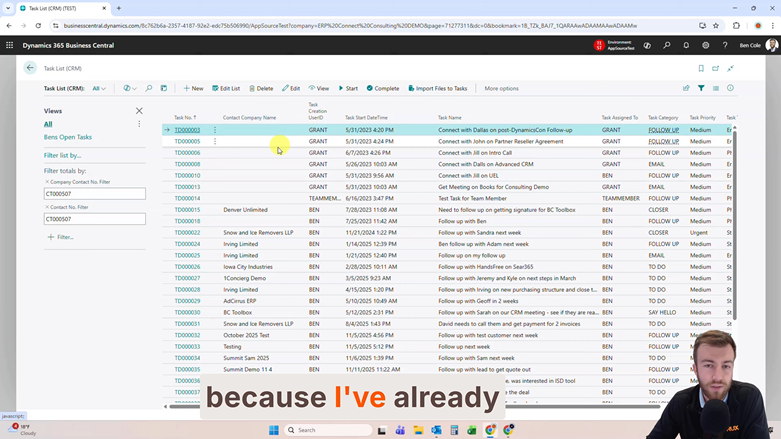Viewport: 781px width, 439px height.
Task: Toggle the FactBox information pane
Action: (730, 88)
